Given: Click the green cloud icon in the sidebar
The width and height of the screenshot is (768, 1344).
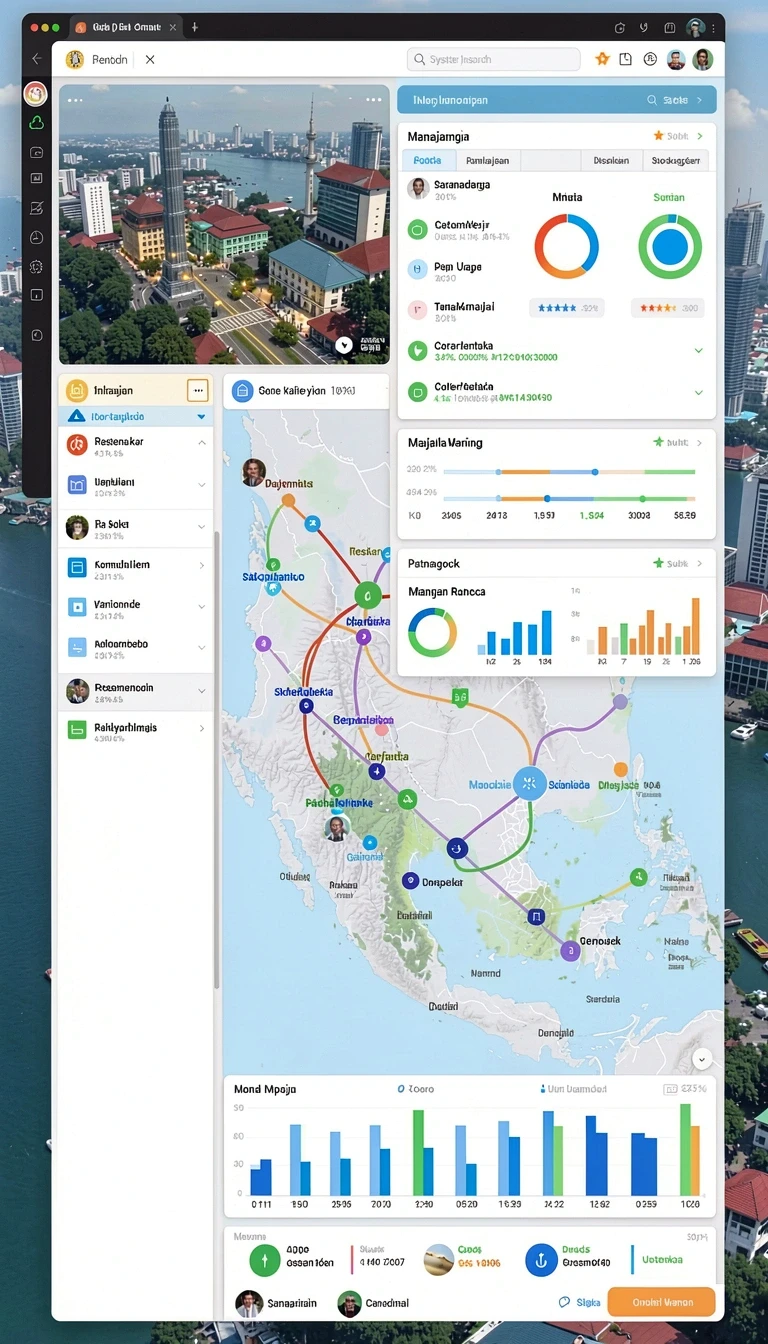Looking at the screenshot, I should (x=37, y=123).
